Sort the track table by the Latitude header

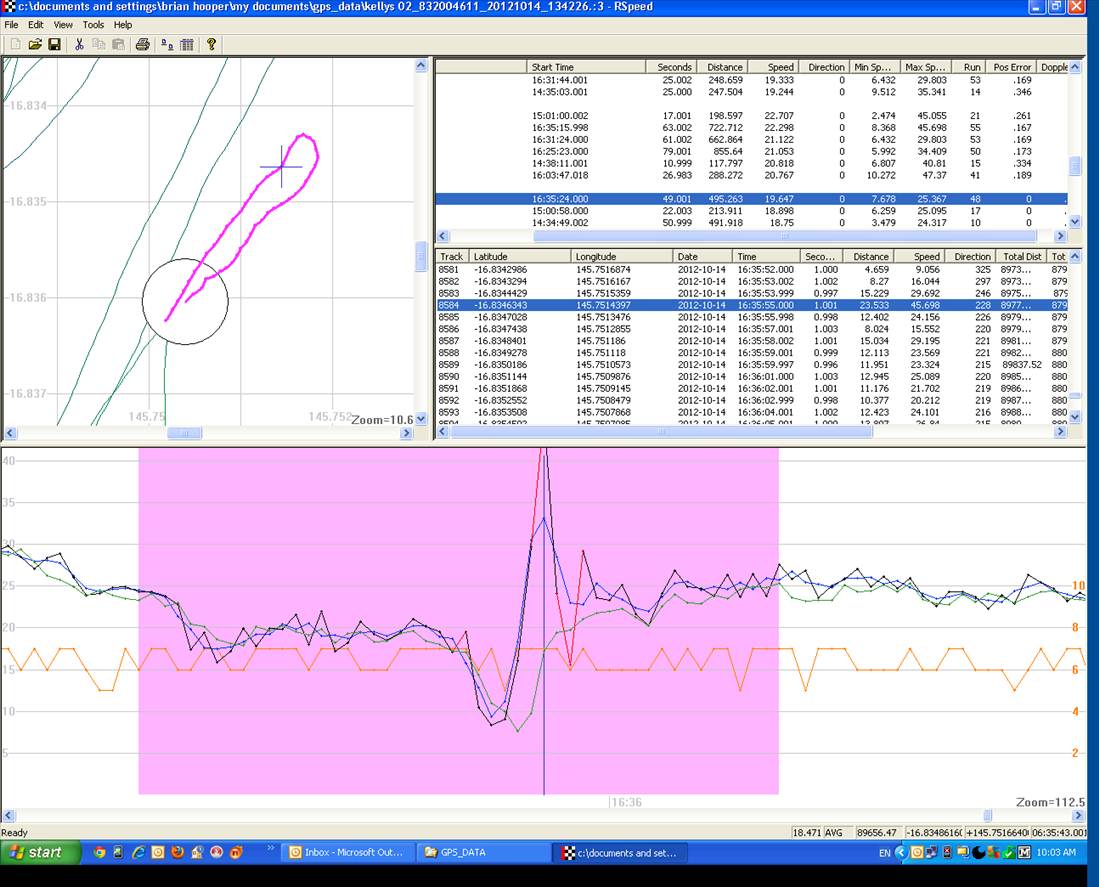coord(519,257)
